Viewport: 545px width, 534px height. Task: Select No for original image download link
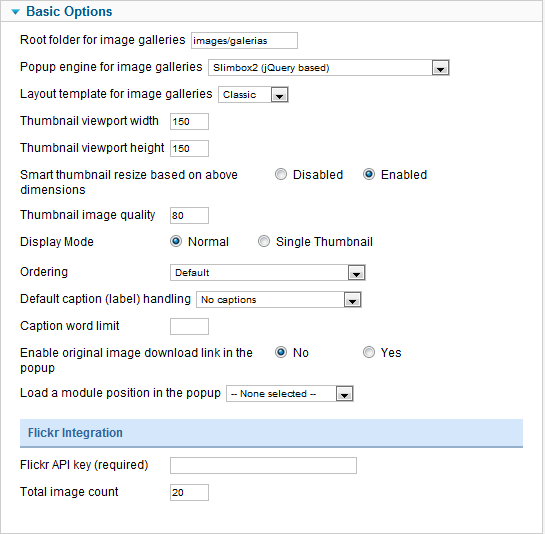click(281, 352)
